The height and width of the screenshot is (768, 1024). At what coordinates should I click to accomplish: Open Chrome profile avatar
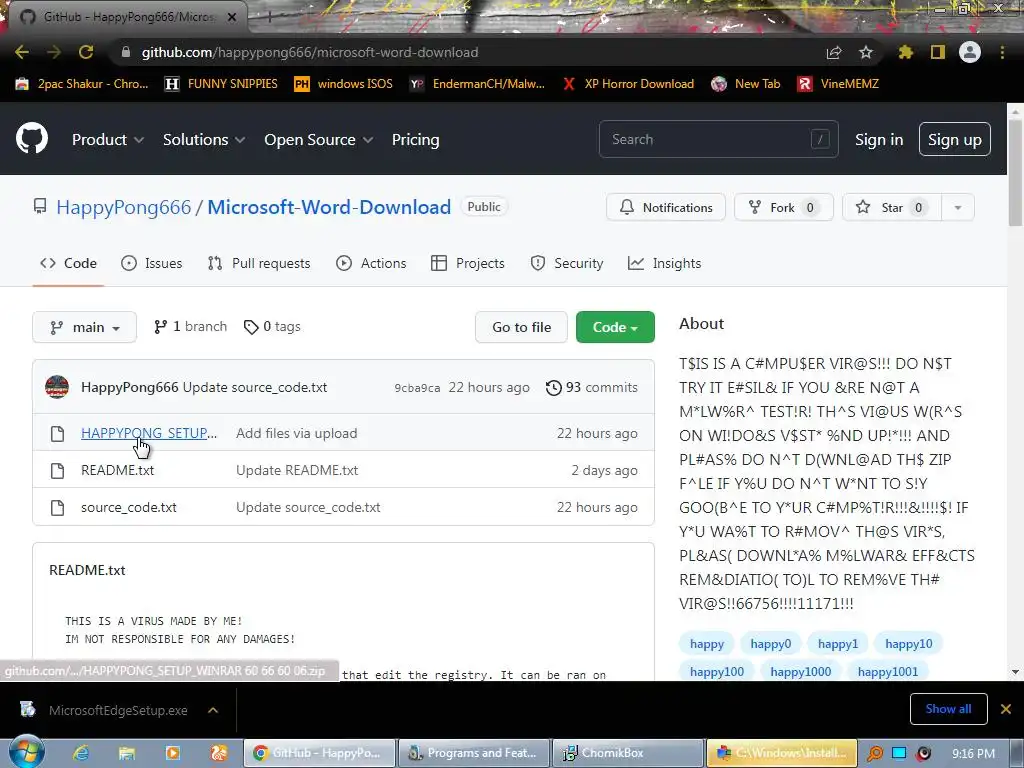pyautogui.click(x=970, y=52)
